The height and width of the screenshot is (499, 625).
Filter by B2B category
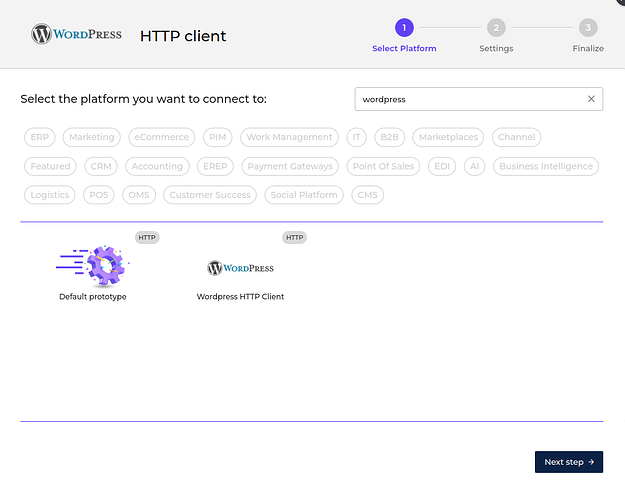pyautogui.click(x=389, y=137)
